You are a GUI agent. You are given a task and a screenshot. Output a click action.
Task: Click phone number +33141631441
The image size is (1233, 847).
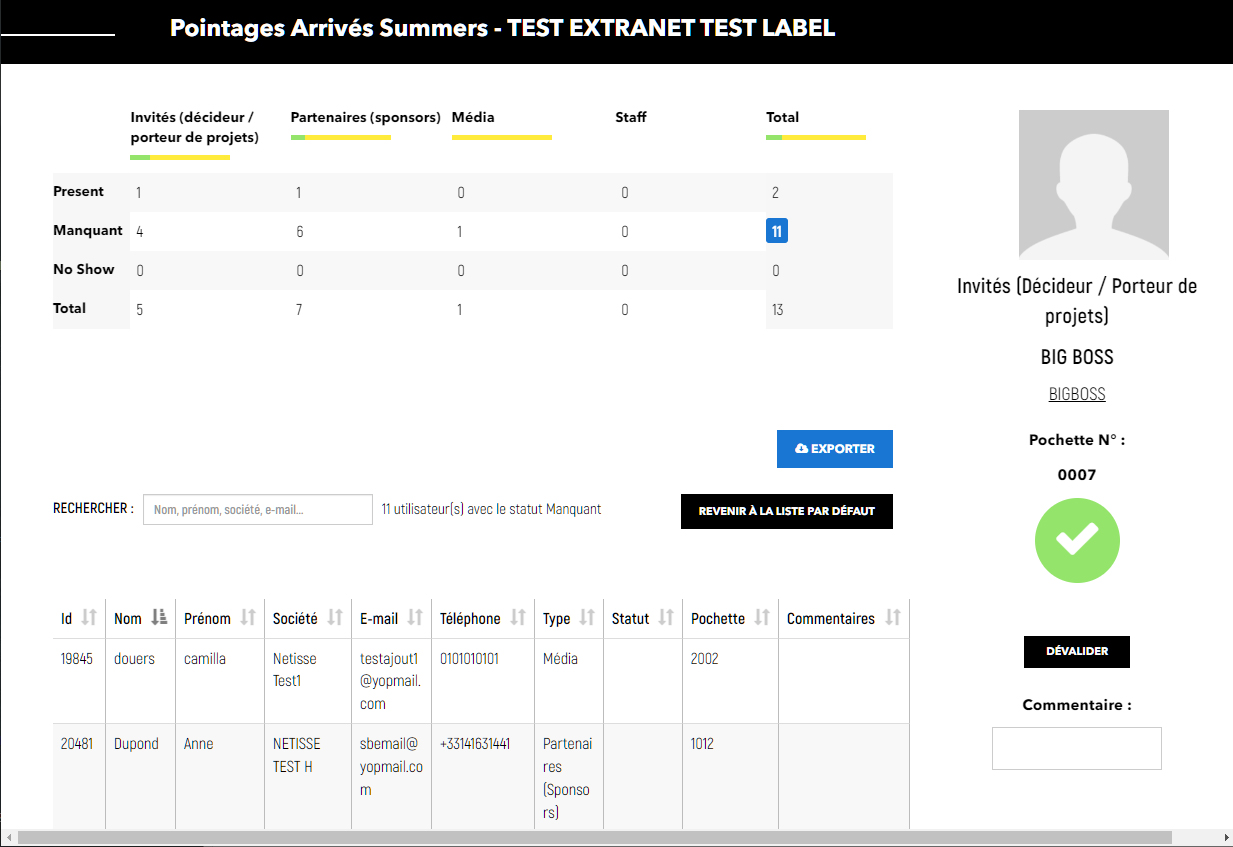pos(476,744)
